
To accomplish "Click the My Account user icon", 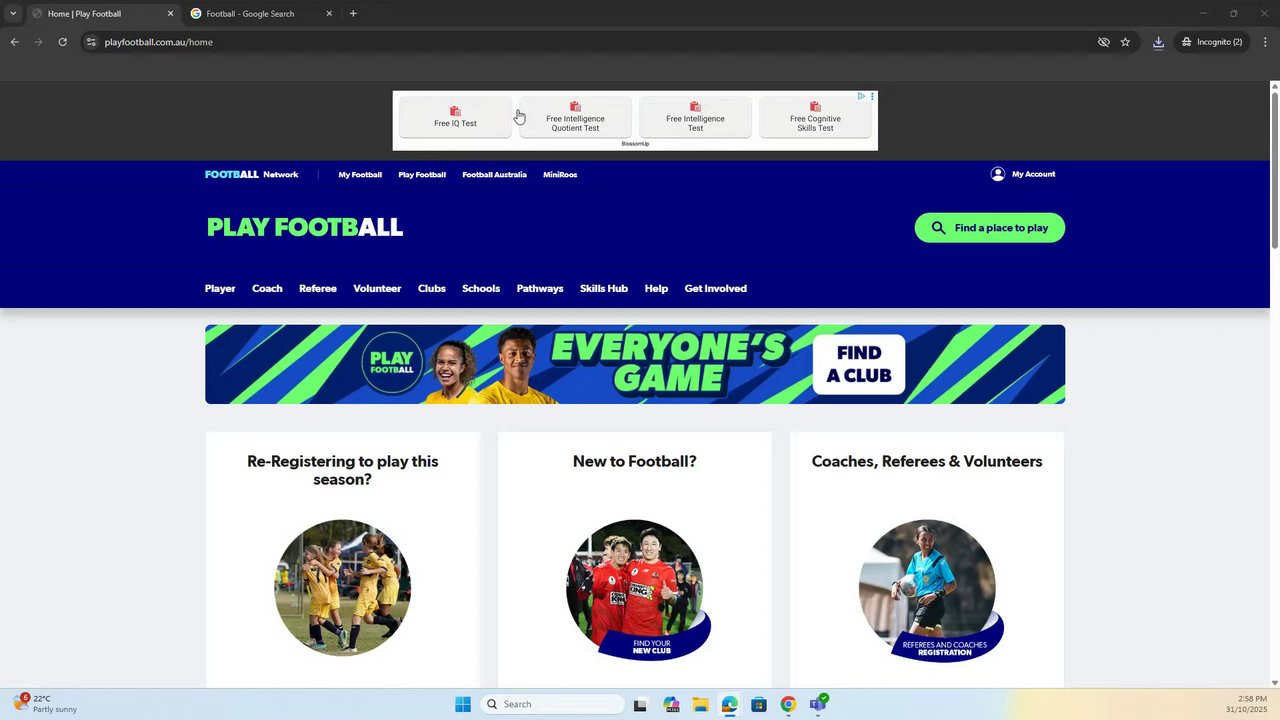I will 997,174.
